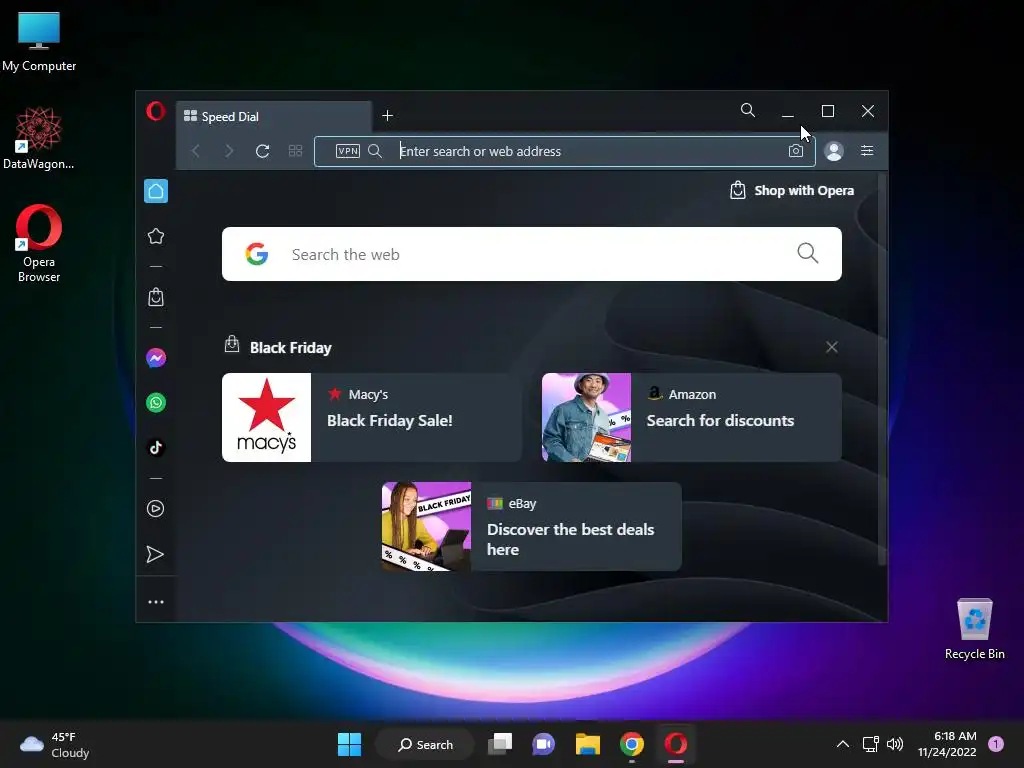Open My Computer desktop icon
Screen dimensions: 1024x768
[x=39, y=41]
